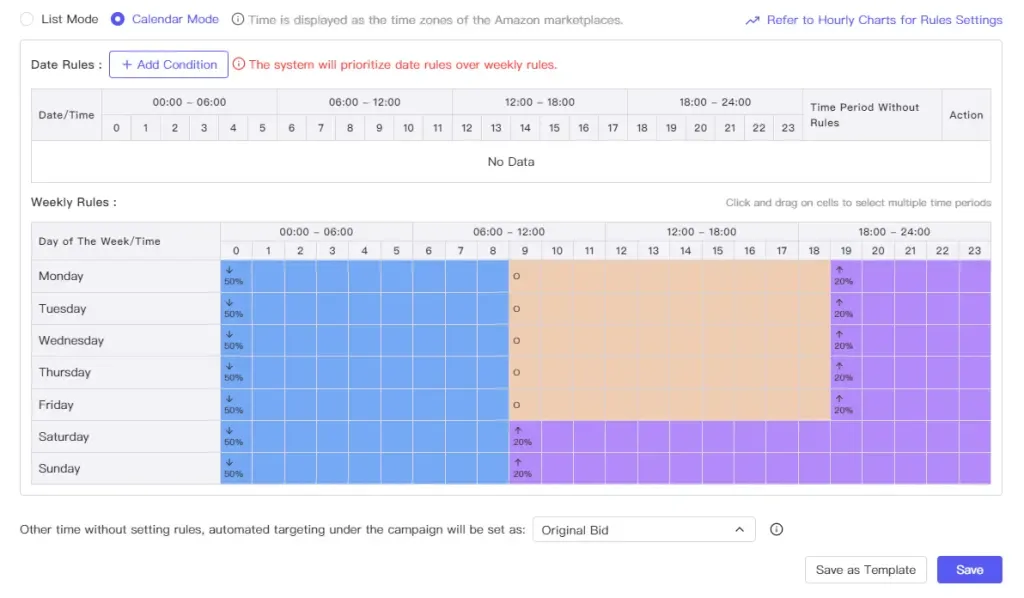Click the 00:00 – 06:00 header in Date Rules table
Image resolution: width=1024 pixels, height=598 pixels.
189,102
